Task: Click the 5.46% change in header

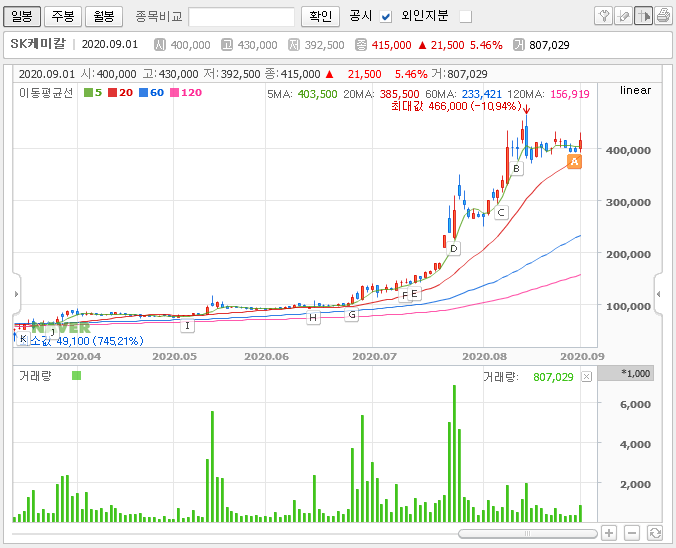Action: 486,45
